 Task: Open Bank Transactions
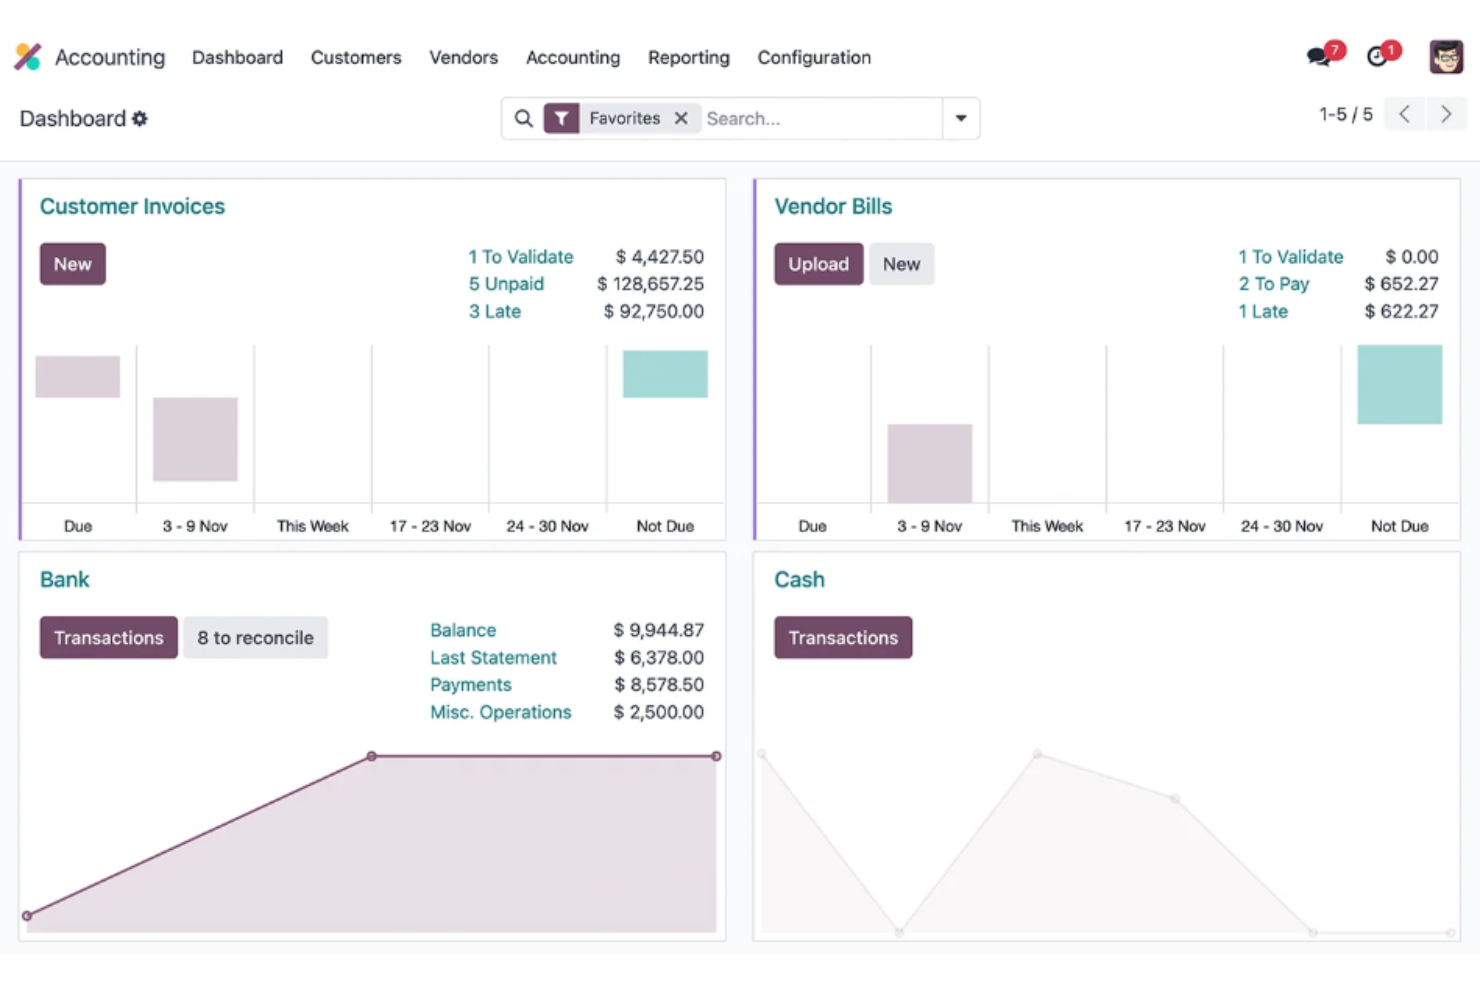point(108,637)
